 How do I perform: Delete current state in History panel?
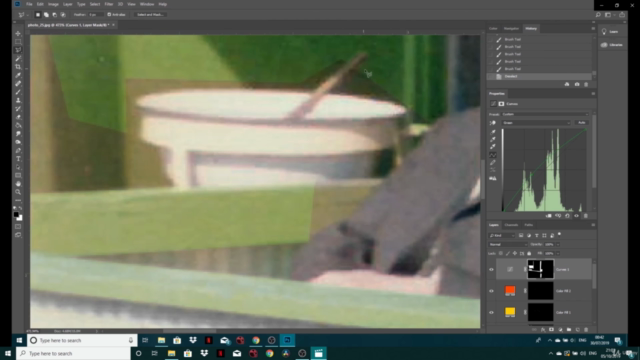586,84
